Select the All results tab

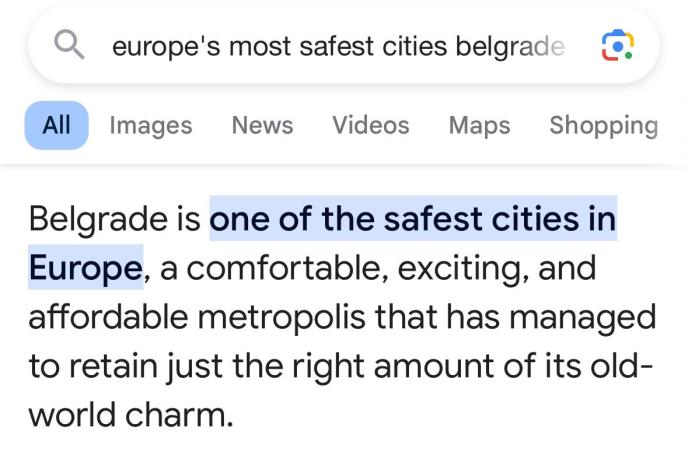tap(56, 125)
